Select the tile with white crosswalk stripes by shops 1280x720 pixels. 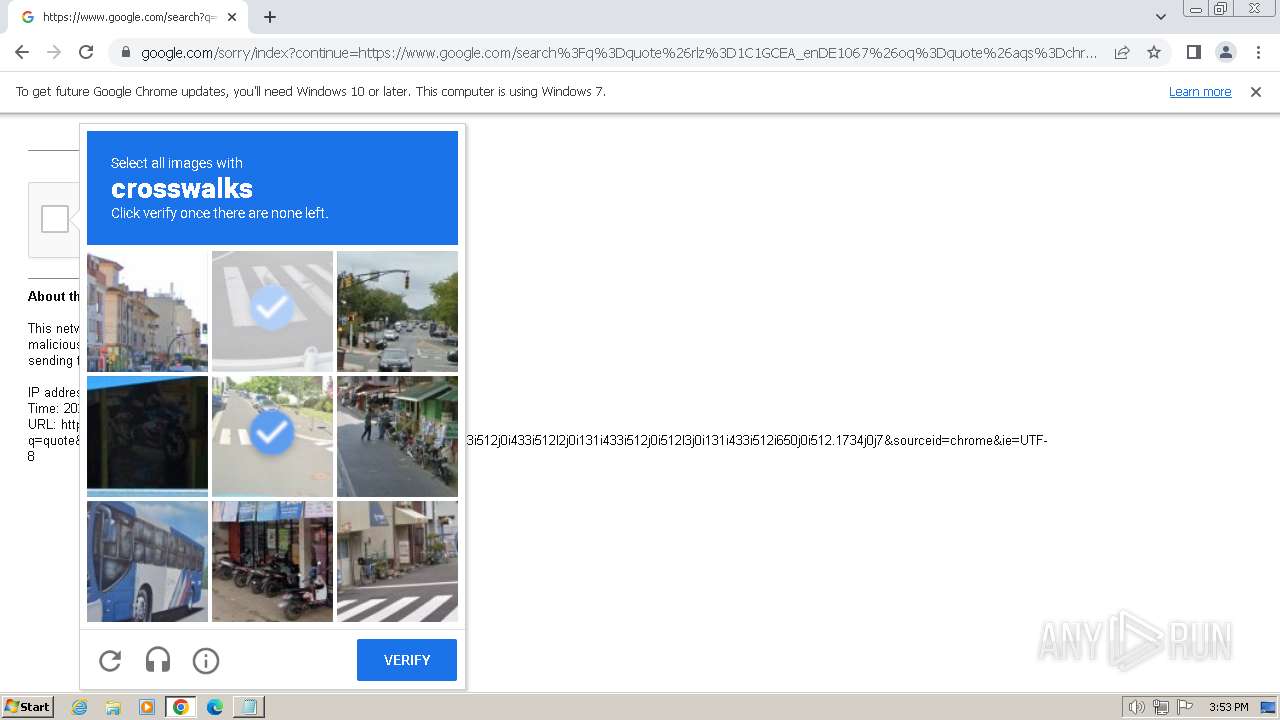coord(397,561)
